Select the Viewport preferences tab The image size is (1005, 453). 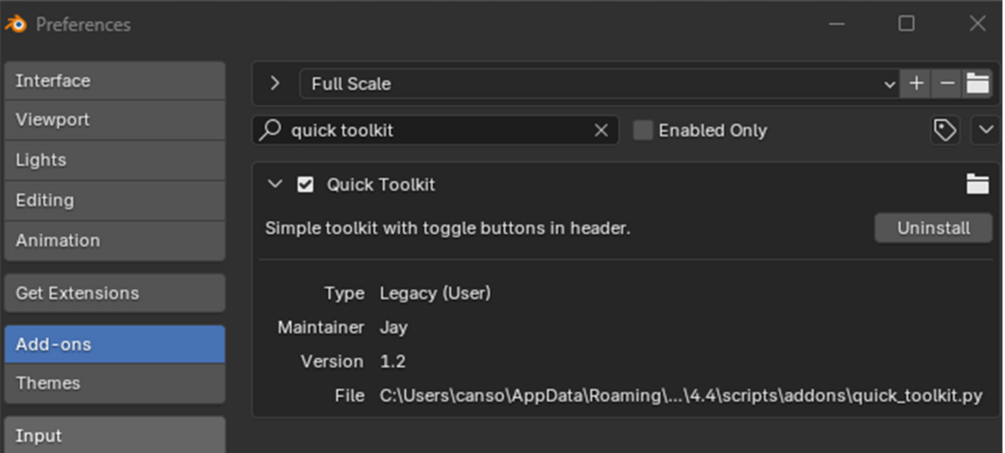pyautogui.click(x=114, y=120)
